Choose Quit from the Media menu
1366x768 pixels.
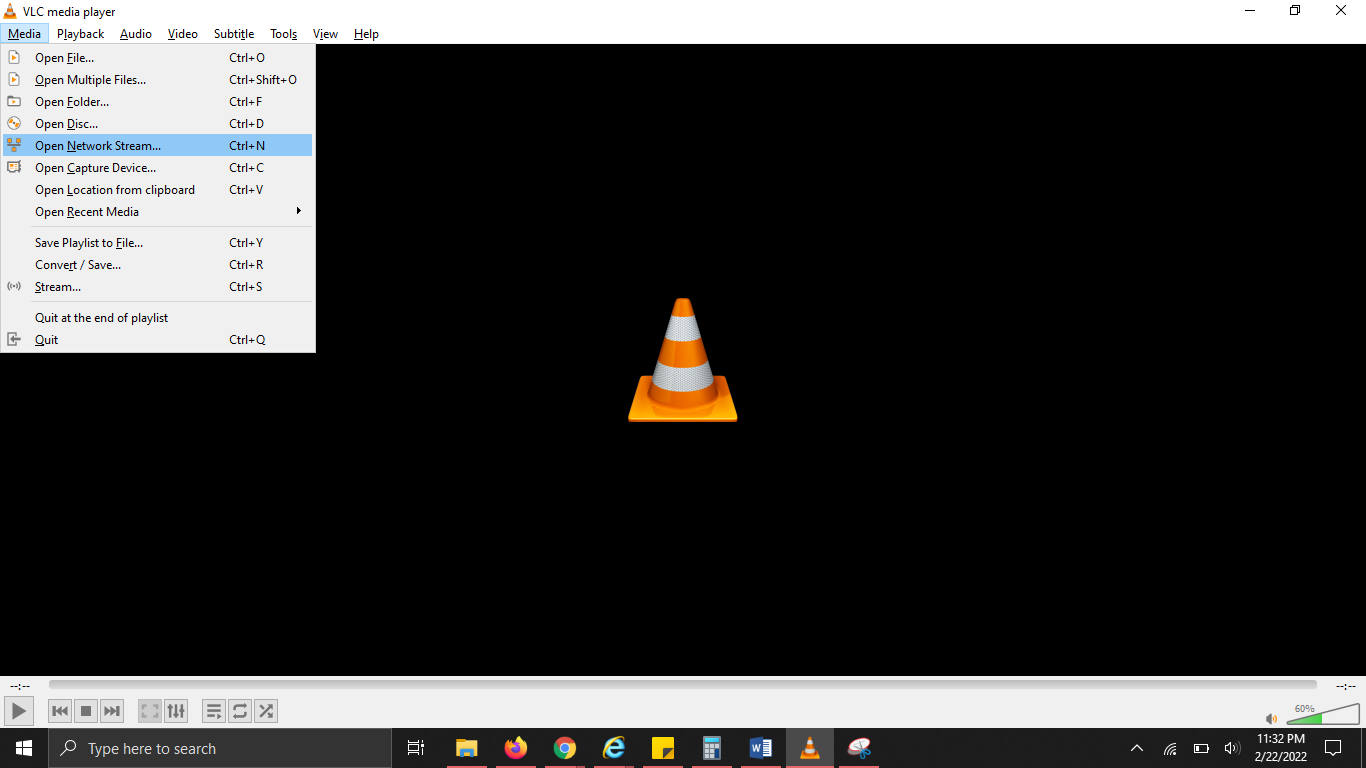coord(158,340)
